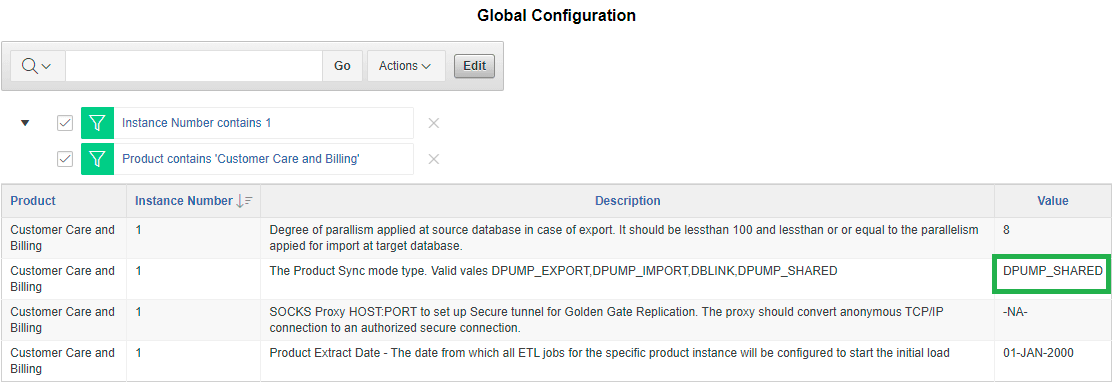
Task: Click the Global Configuration heading
Action: [556, 15]
